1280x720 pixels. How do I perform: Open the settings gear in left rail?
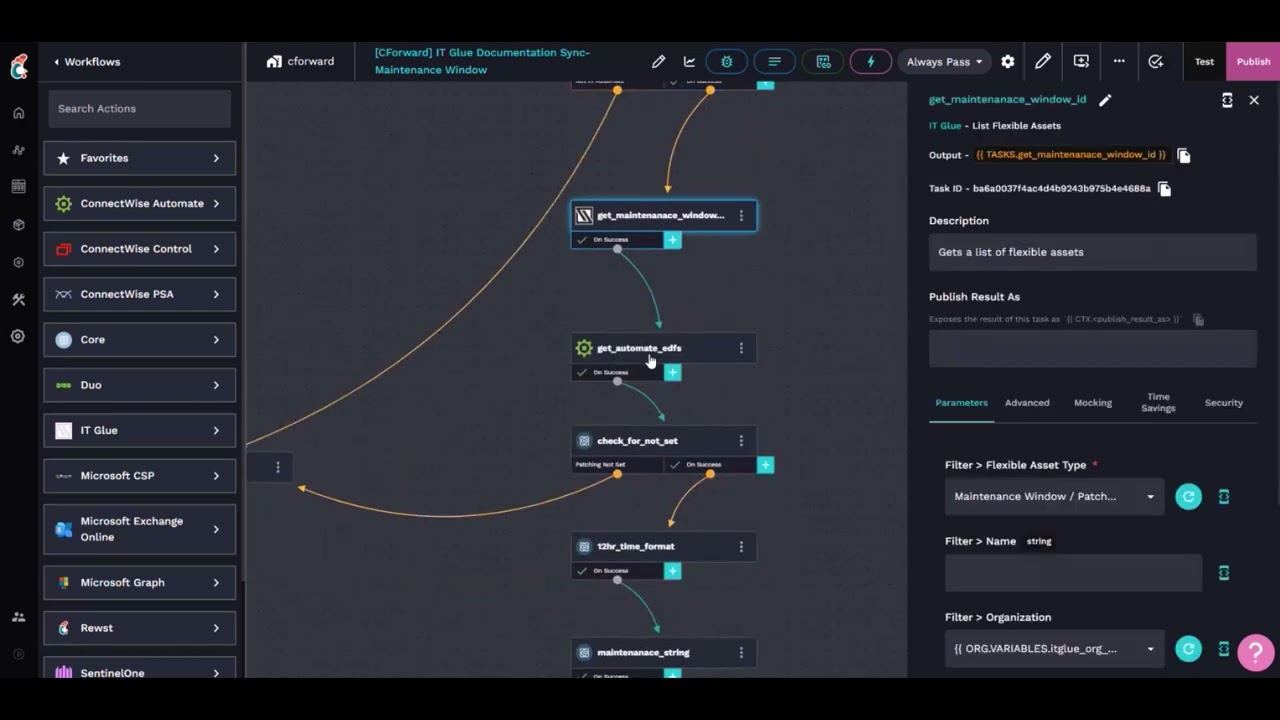pyautogui.click(x=18, y=337)
